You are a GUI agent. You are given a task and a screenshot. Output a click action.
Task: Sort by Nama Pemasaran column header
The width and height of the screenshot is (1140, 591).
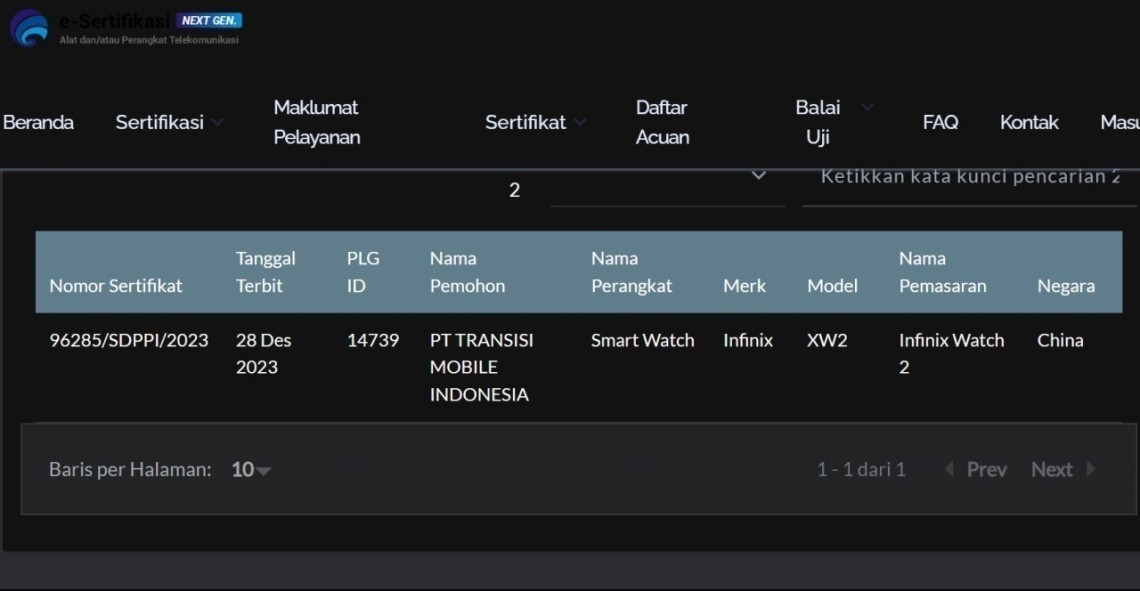pyautogui.click(x=942, y=272)
